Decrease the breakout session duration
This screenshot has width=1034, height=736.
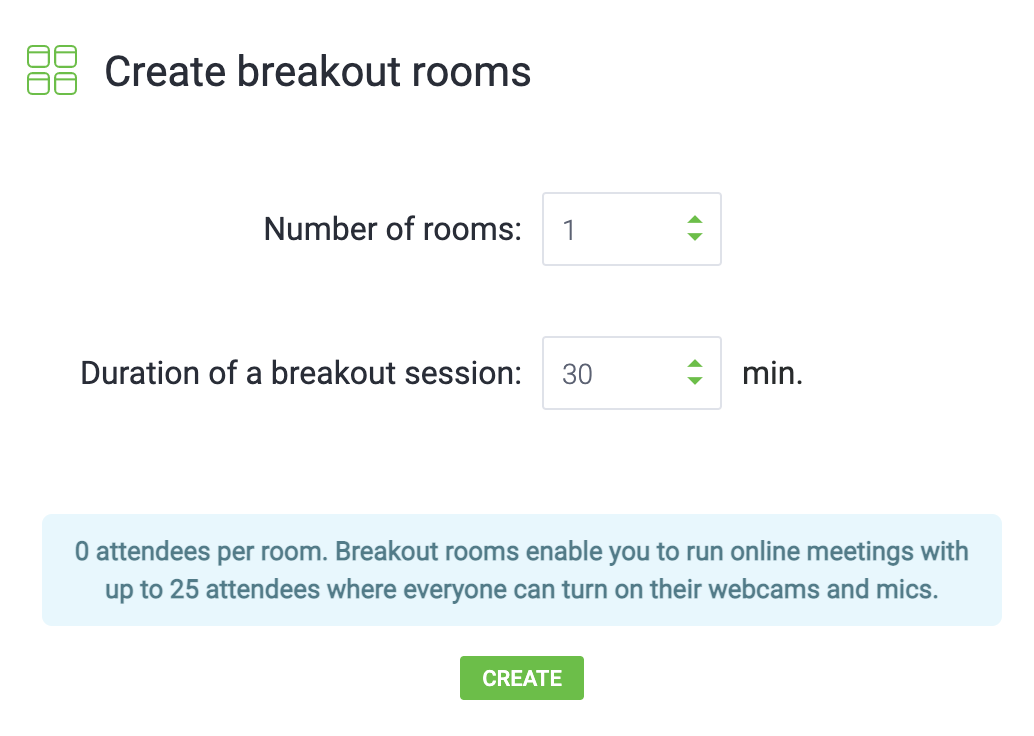[x=694, y=381]
